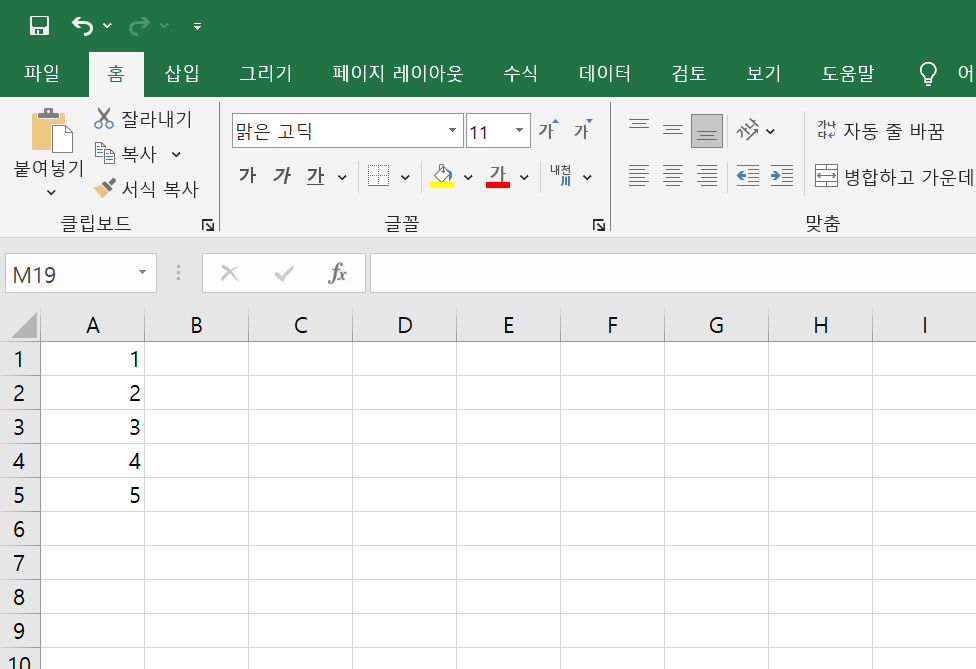
Task: Align text right
Action: [707, 176]
